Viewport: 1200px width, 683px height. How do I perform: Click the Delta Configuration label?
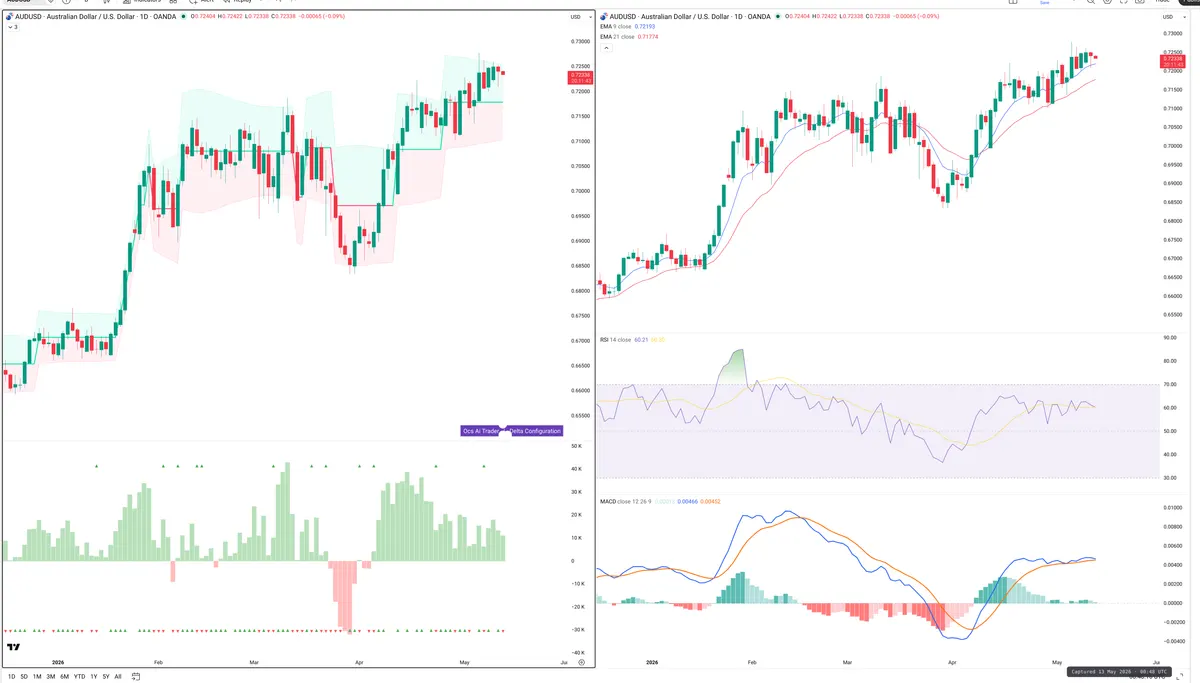pyautogui.click(x=537, y=431)
